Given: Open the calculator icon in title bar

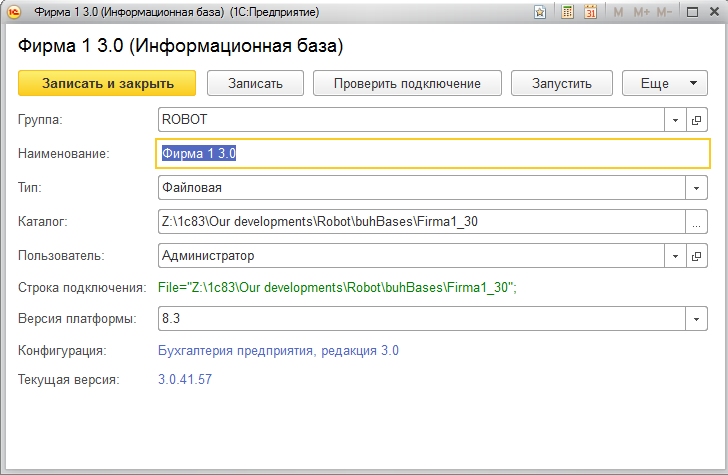Looking at the screenshot, I should click(x=567, y=12).
